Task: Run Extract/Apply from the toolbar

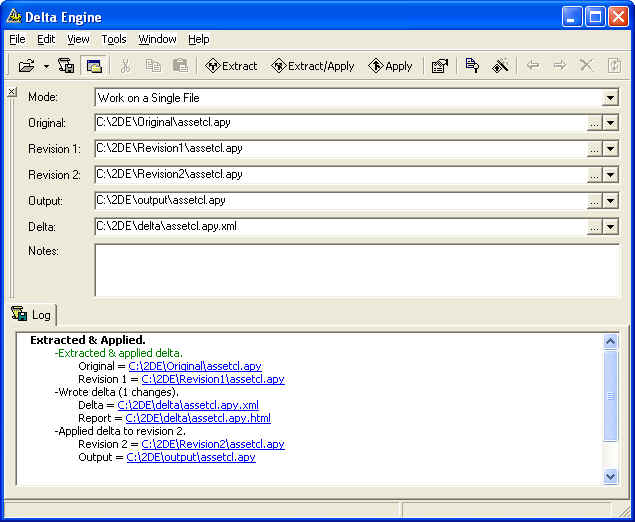Action: [313, 66]
